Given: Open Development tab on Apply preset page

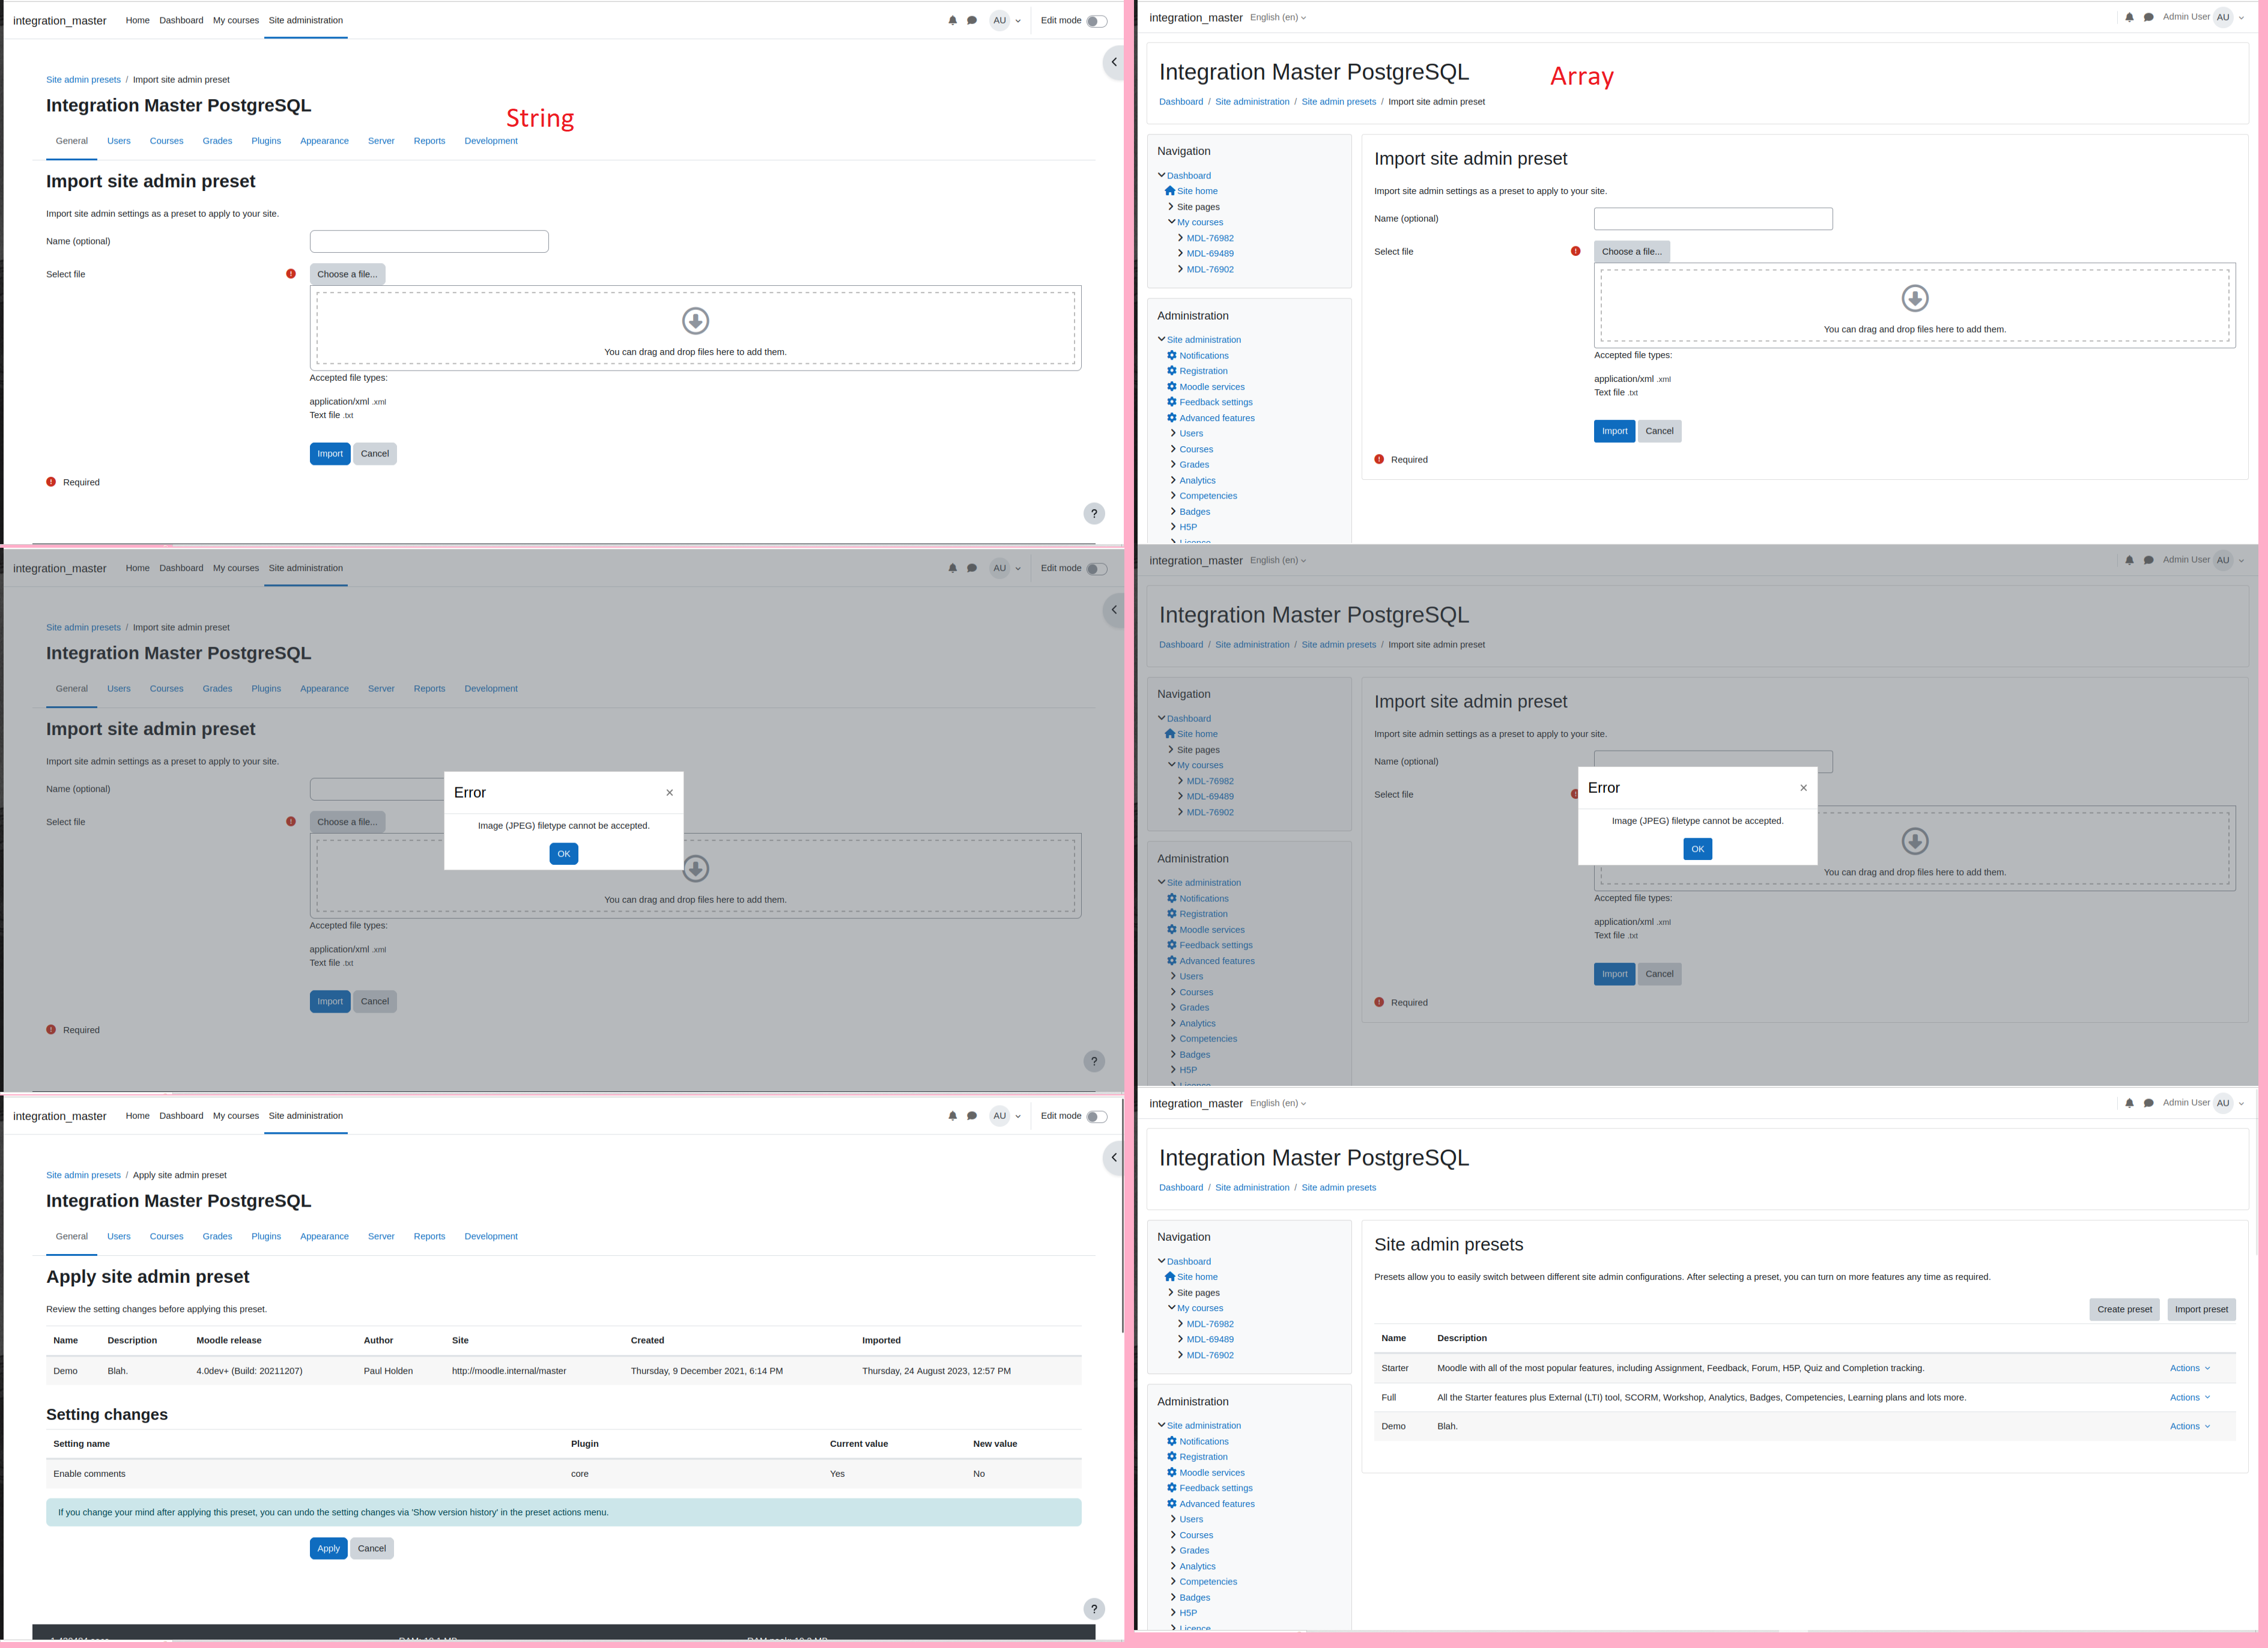Looking at the screenshot, I should point(490,1236).
